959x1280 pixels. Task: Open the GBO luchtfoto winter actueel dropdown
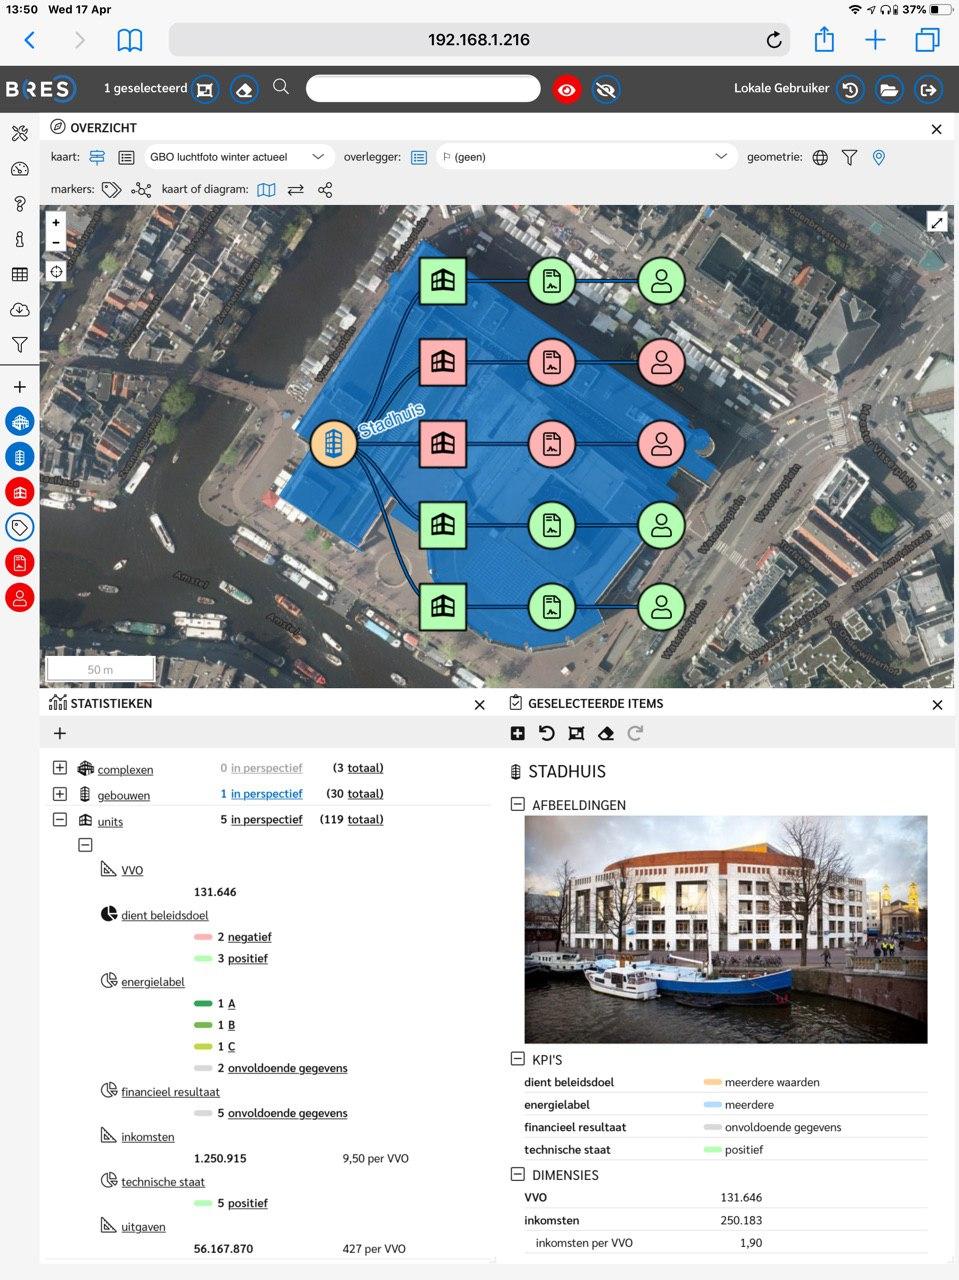237,157
